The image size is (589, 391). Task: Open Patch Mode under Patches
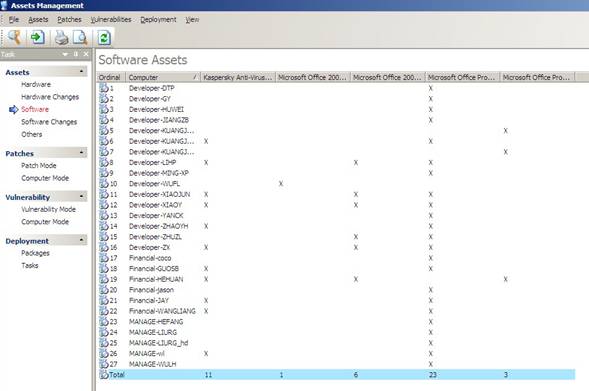click(39, 166)
